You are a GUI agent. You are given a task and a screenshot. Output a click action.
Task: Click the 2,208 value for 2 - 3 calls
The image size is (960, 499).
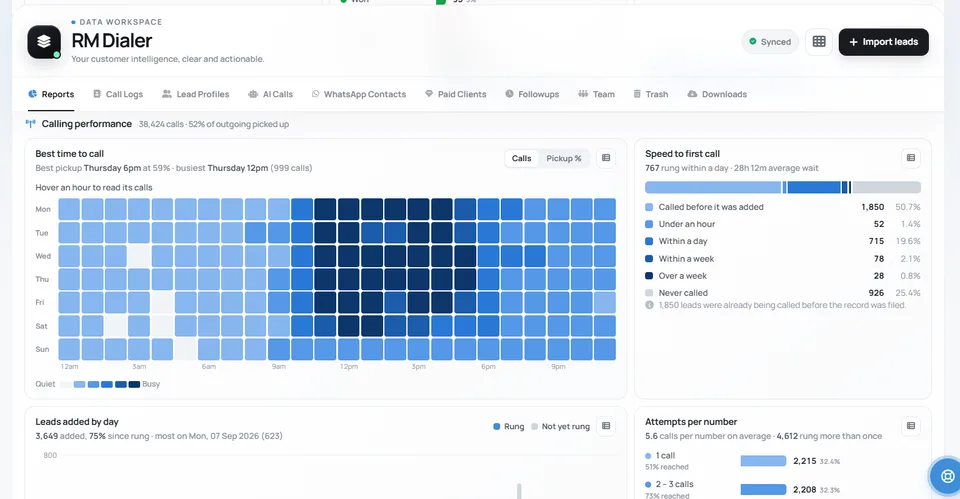pyautogui.click(x=804, y=489)
